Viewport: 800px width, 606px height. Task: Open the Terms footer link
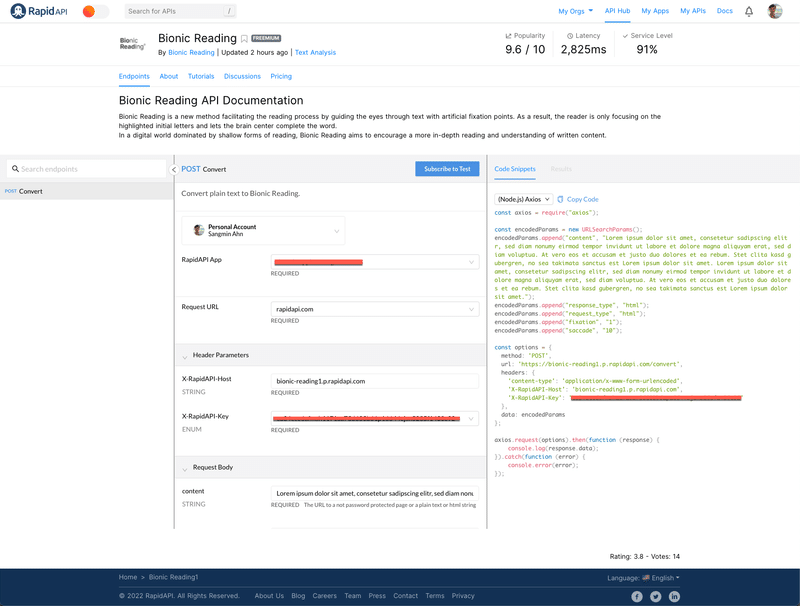[x=435, y=596]
